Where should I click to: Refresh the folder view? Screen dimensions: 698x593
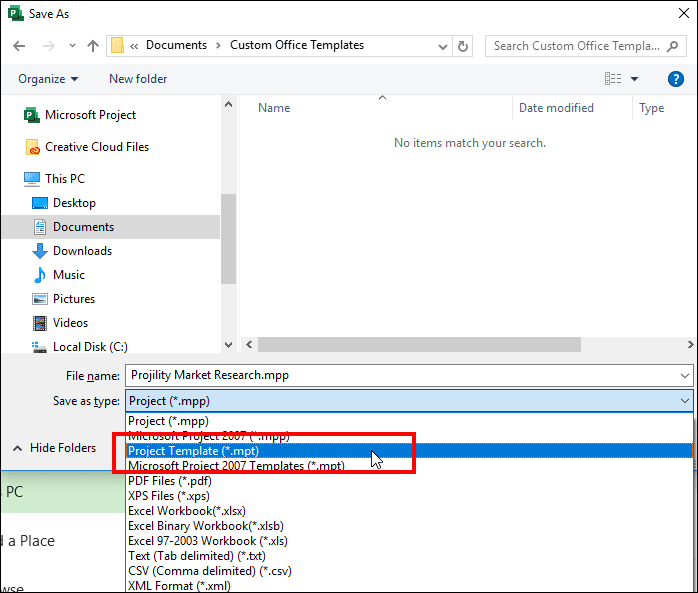(x=463, y=46)
